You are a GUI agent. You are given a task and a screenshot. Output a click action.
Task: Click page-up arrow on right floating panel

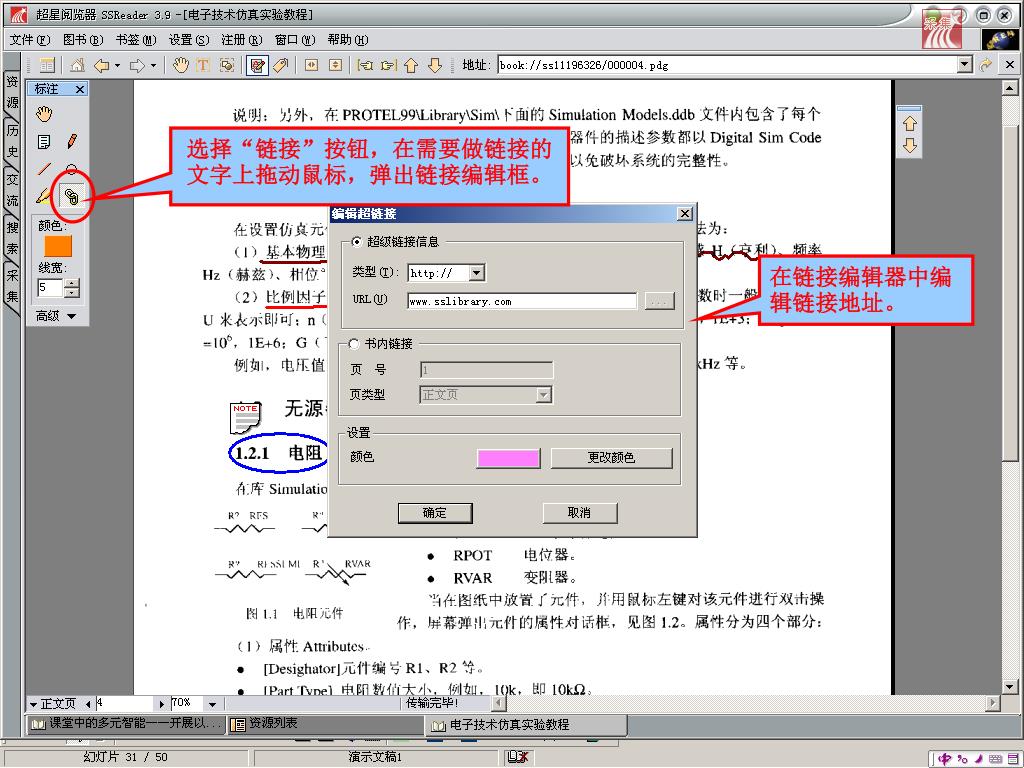tap(909, 123)
